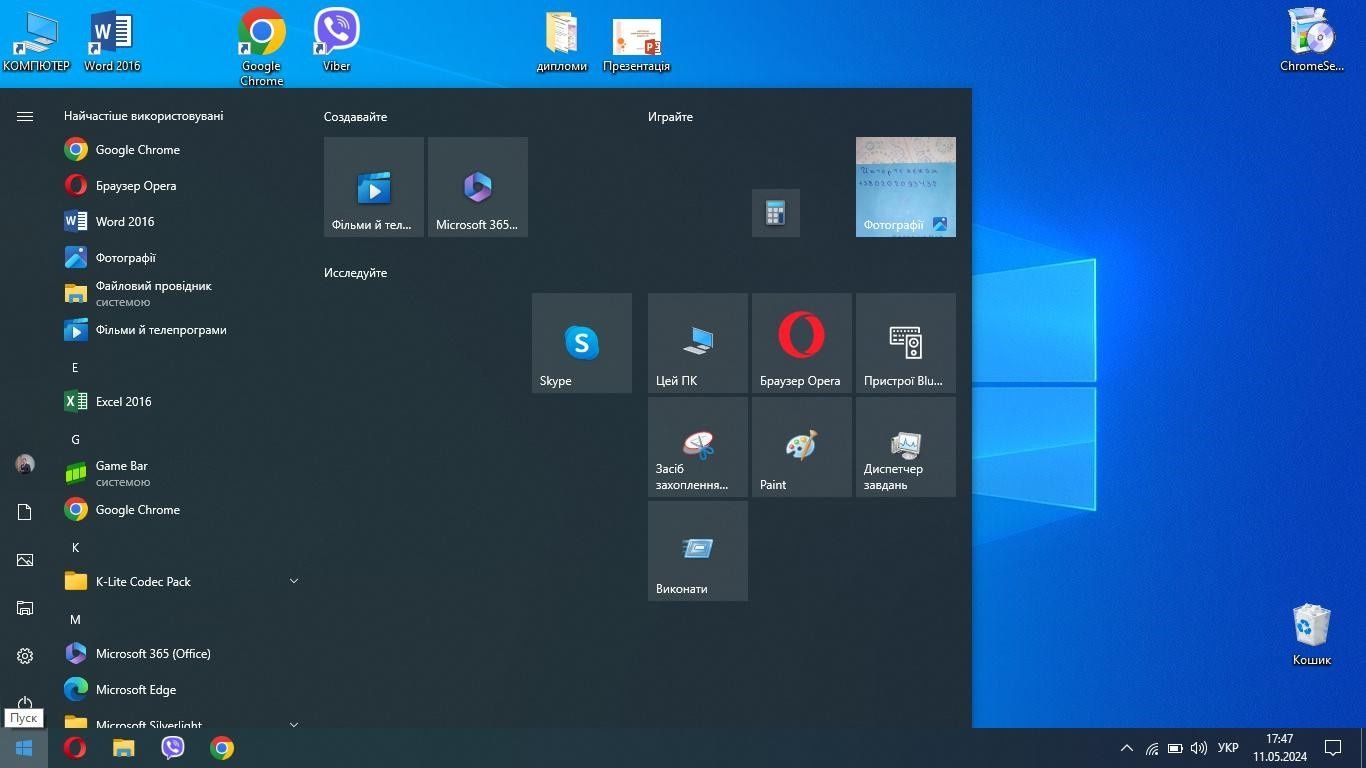Open the Фотографії live tile

click(906, 187)
